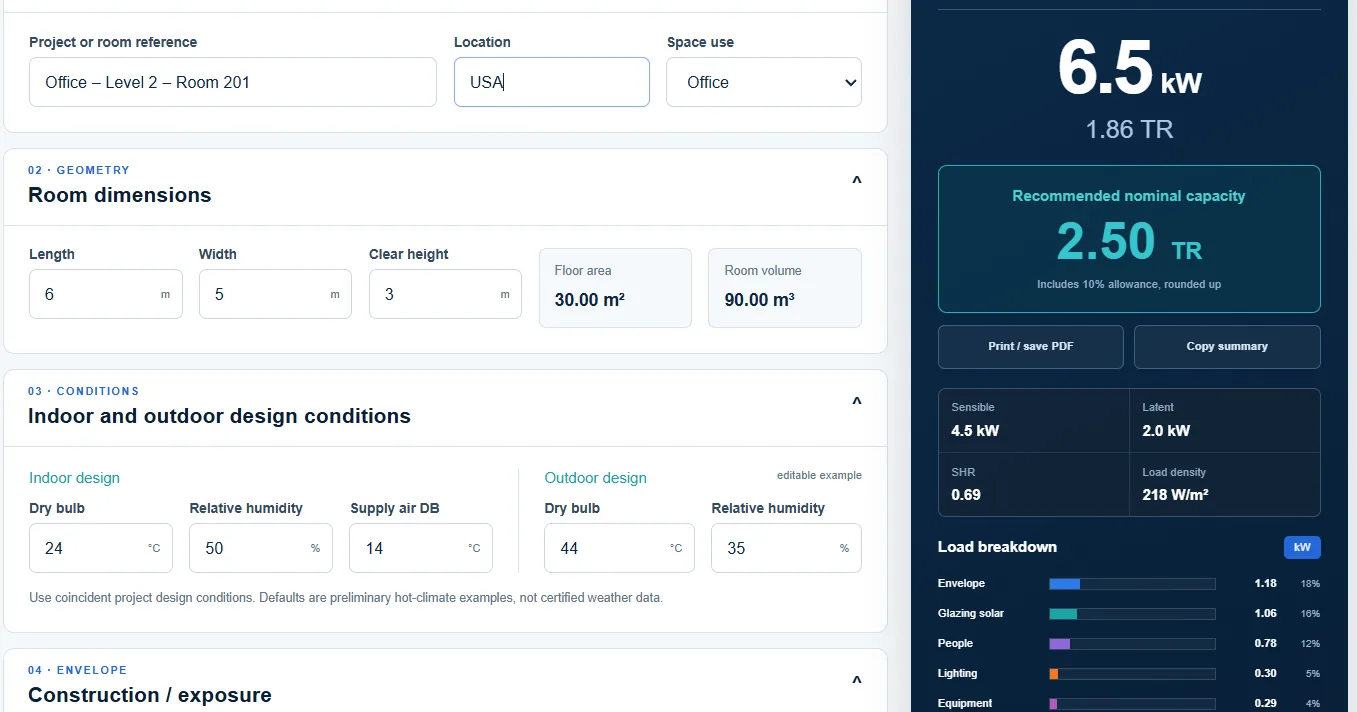Edit the Supply air DB field
Image resolution: width=1357 pixels, height=712 pixels.
point(421,548)
